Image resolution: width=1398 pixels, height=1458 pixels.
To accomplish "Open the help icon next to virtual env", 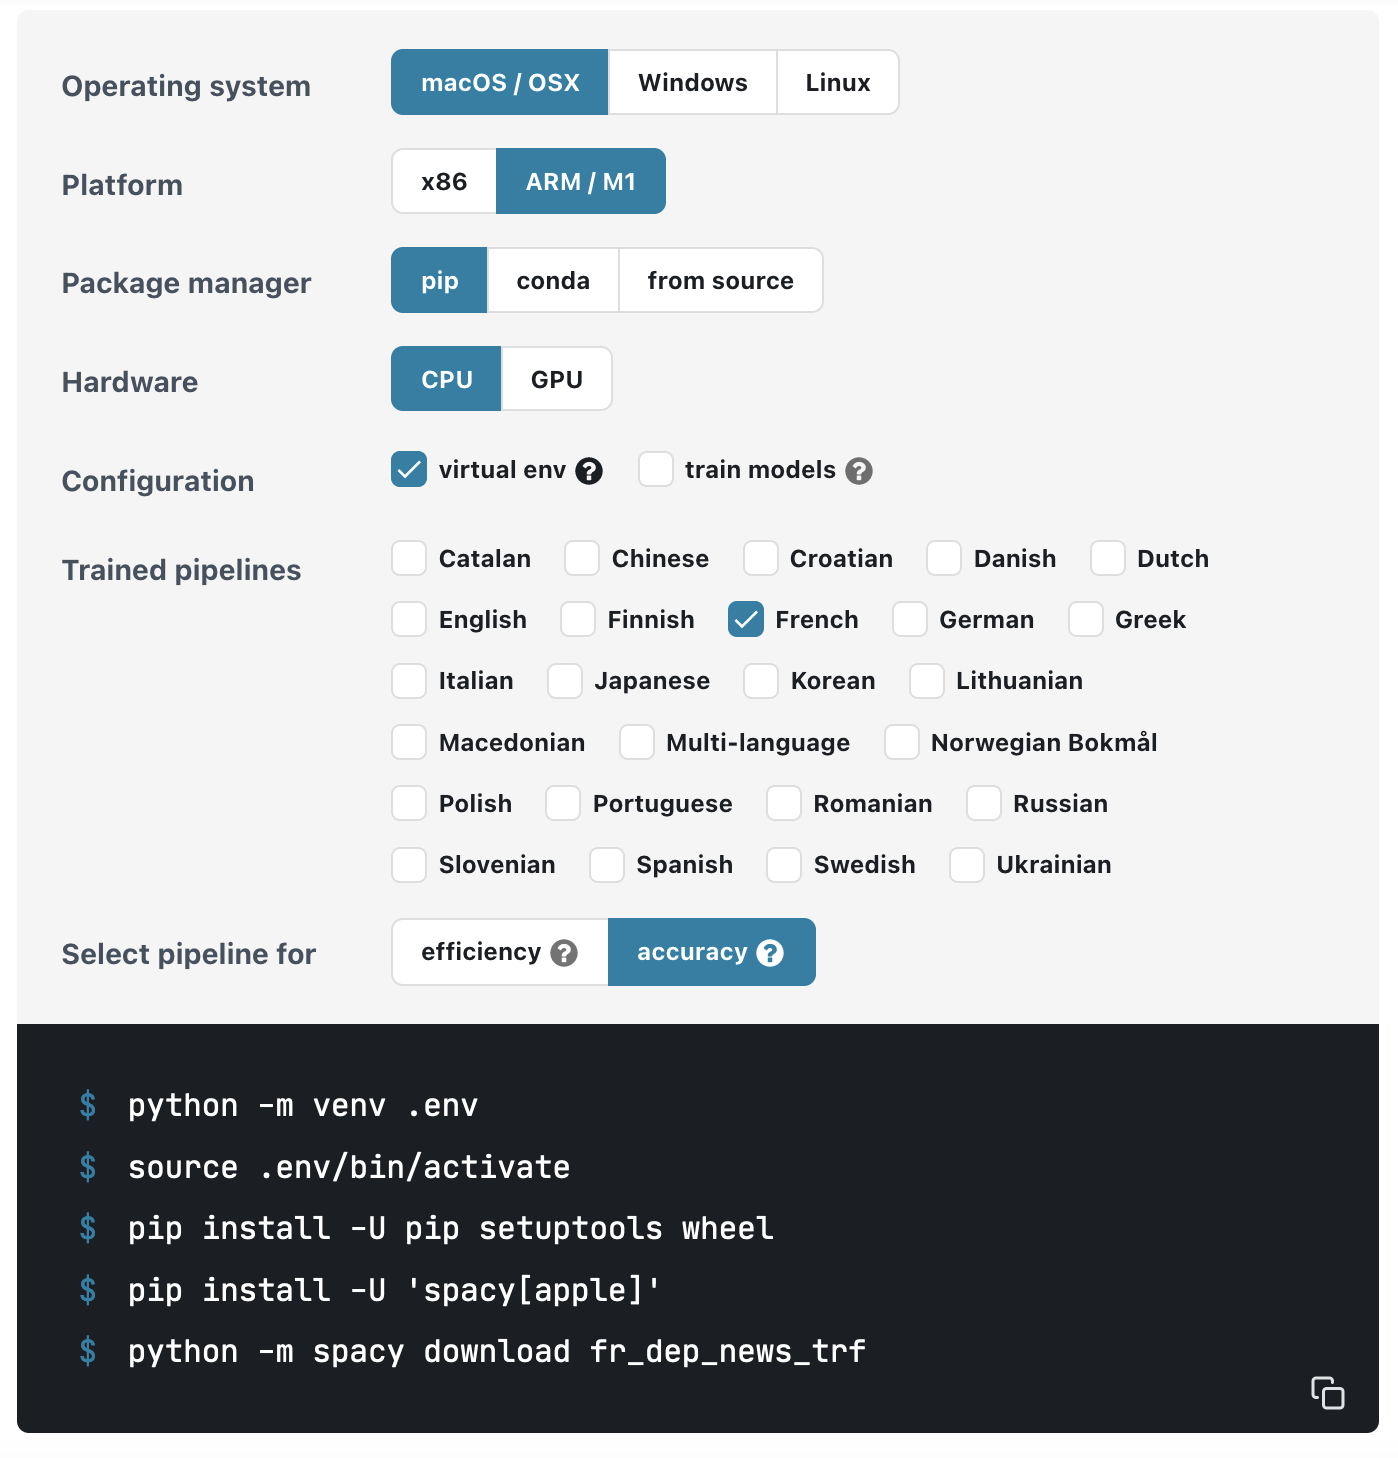I will pos(589,471).
